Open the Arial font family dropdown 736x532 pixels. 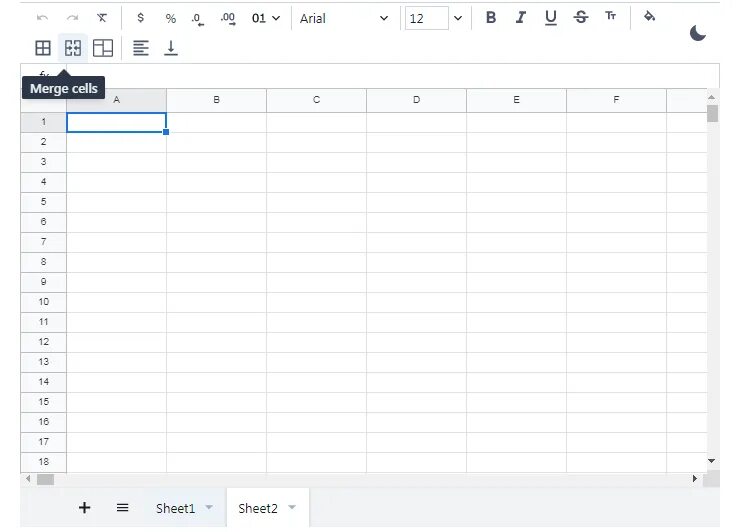point(344,18)
